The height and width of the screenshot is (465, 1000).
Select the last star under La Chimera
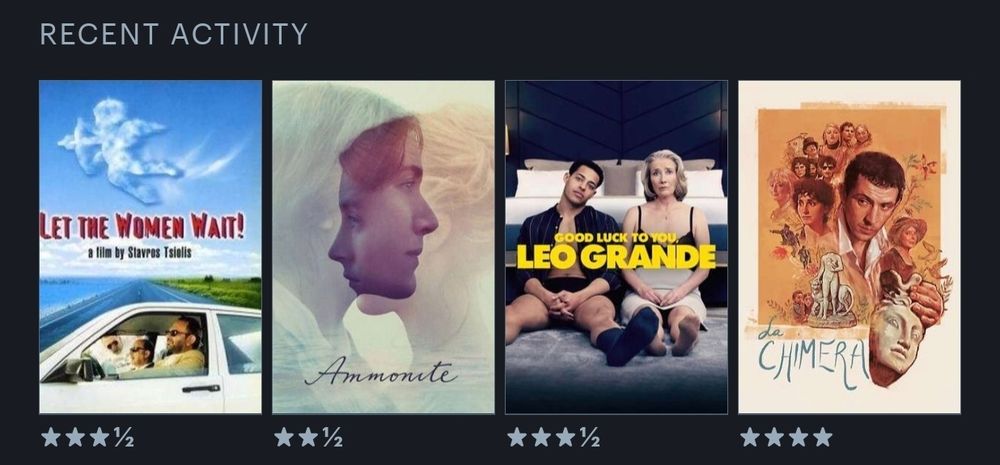(x=823, y=437)
